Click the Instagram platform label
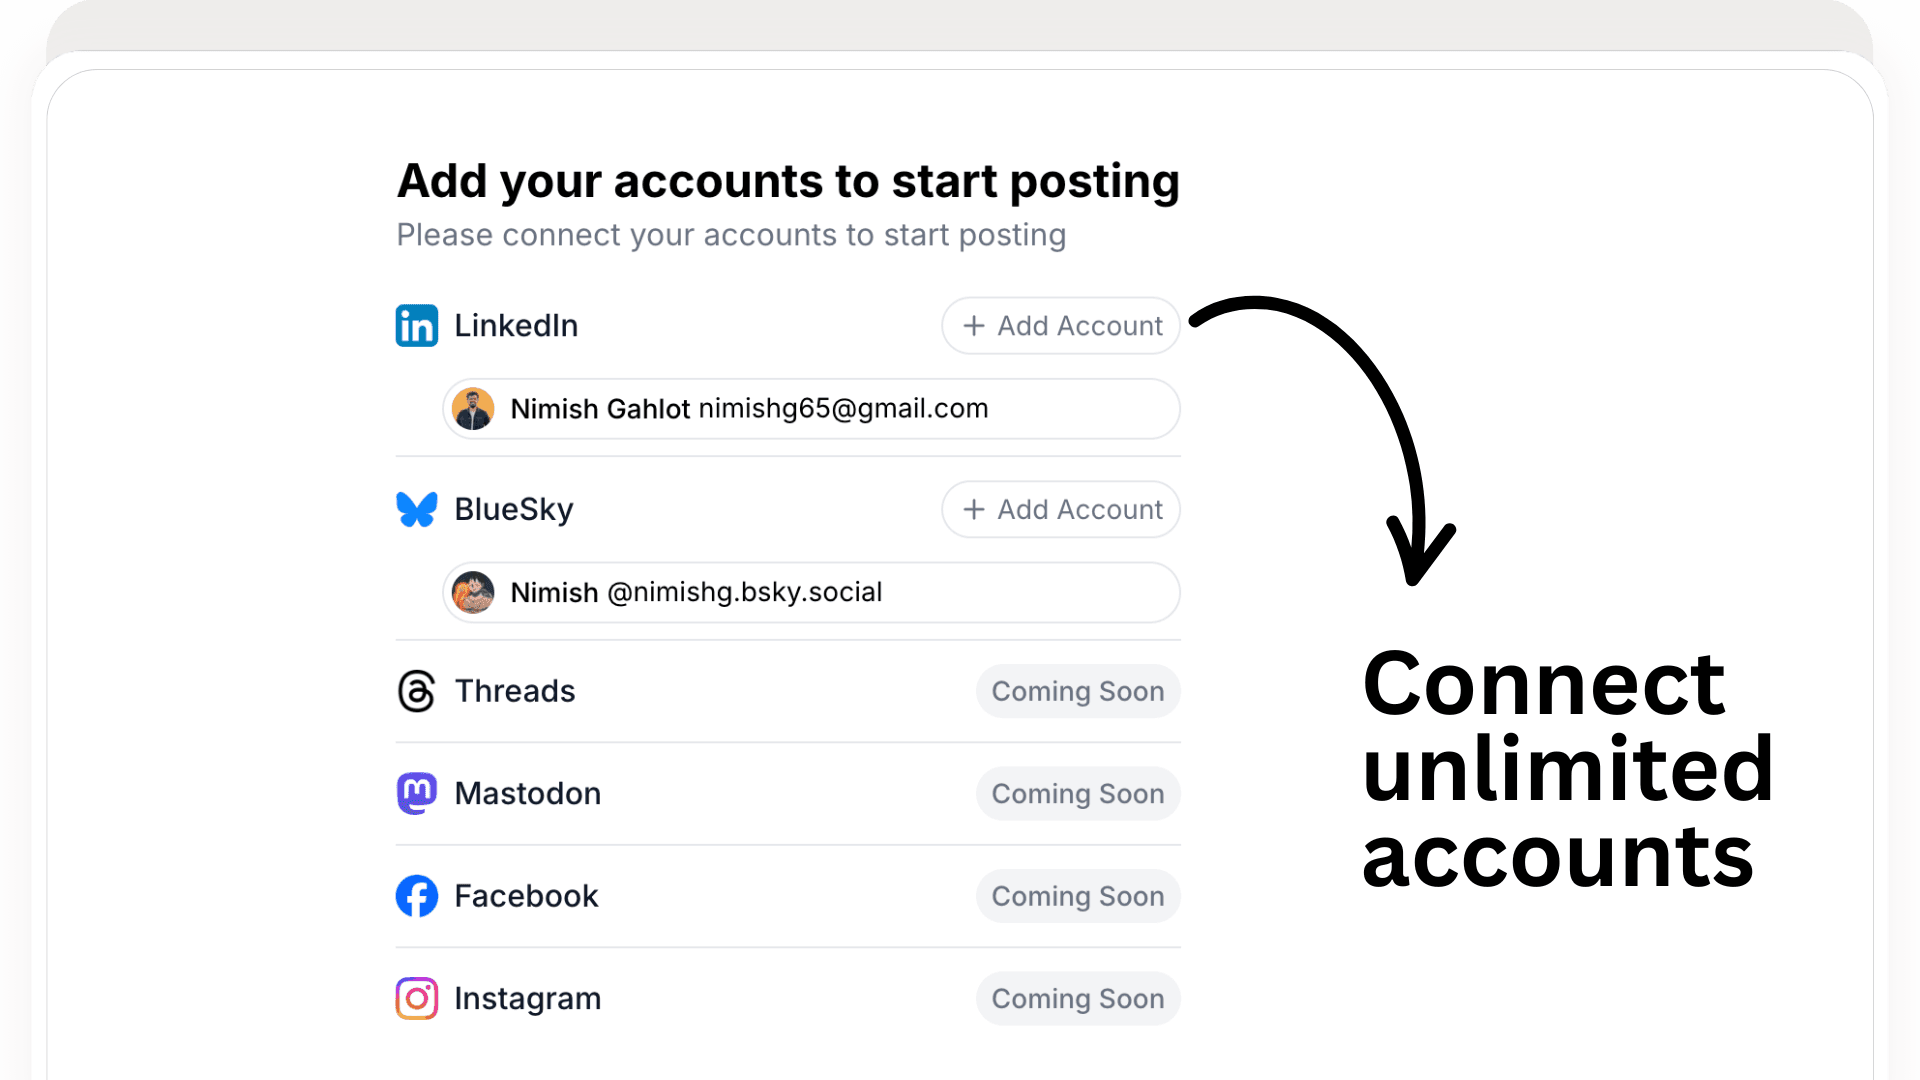The width and height of the screenshot is (1920, 1080). (x=528, y=998)
